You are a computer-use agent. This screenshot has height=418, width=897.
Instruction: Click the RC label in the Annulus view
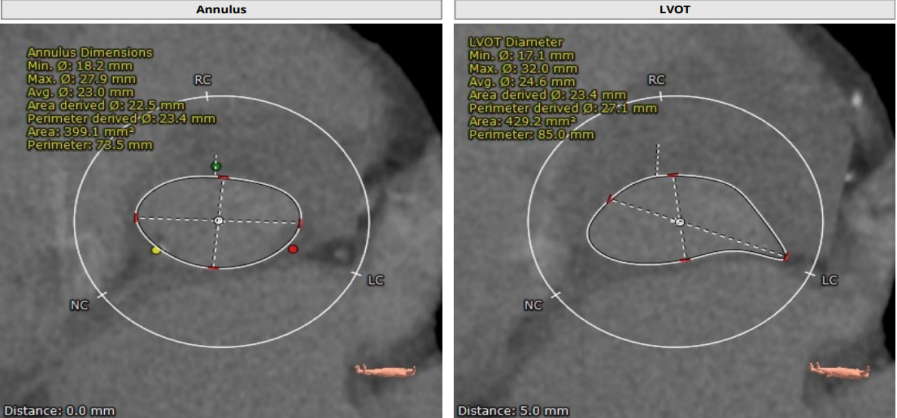pyautogui.click(x=203, y=80)
